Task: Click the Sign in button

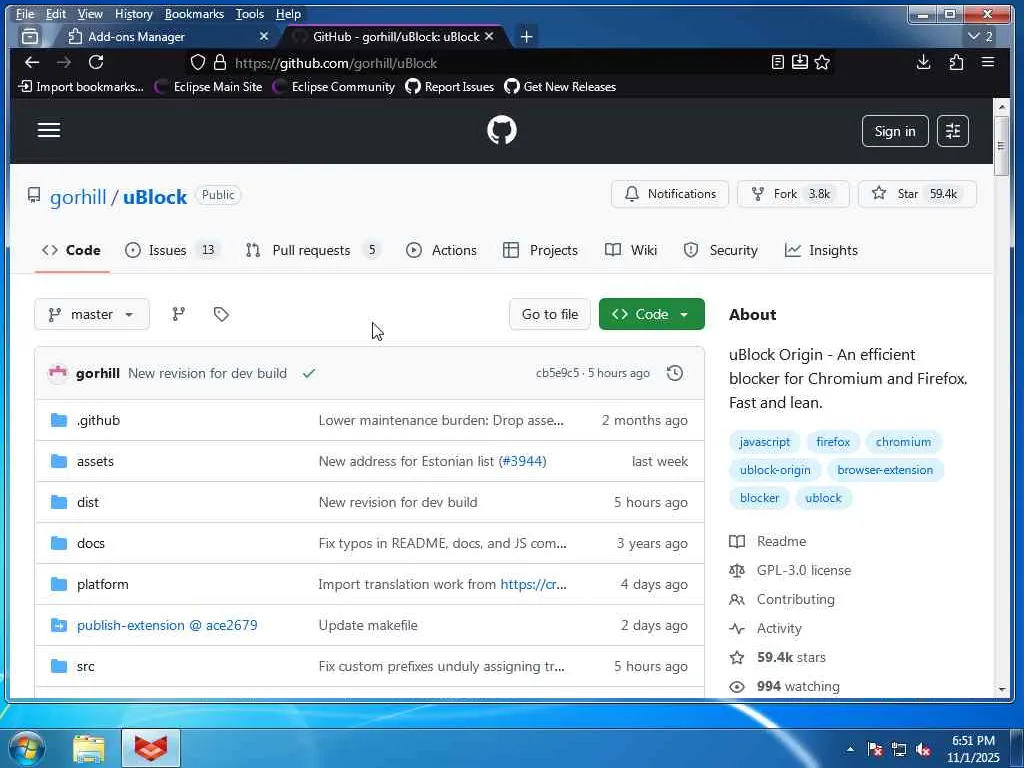Action: [895, 131]
